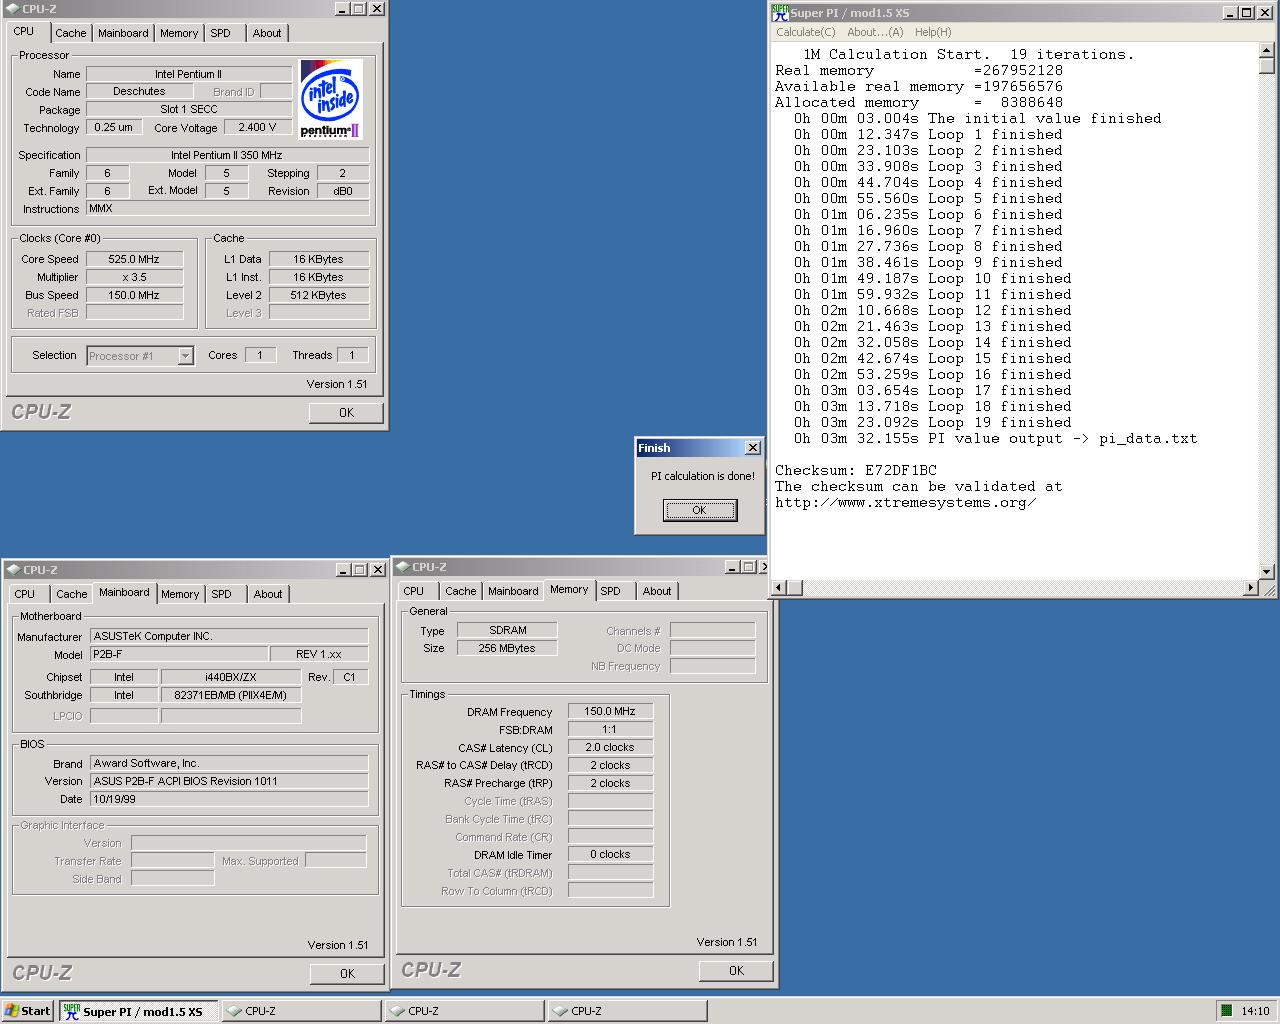The width and height of the screenshot is (1280, 1024).
Task: Click Super PI scroll down arrow
Action: click(1267, 572)
